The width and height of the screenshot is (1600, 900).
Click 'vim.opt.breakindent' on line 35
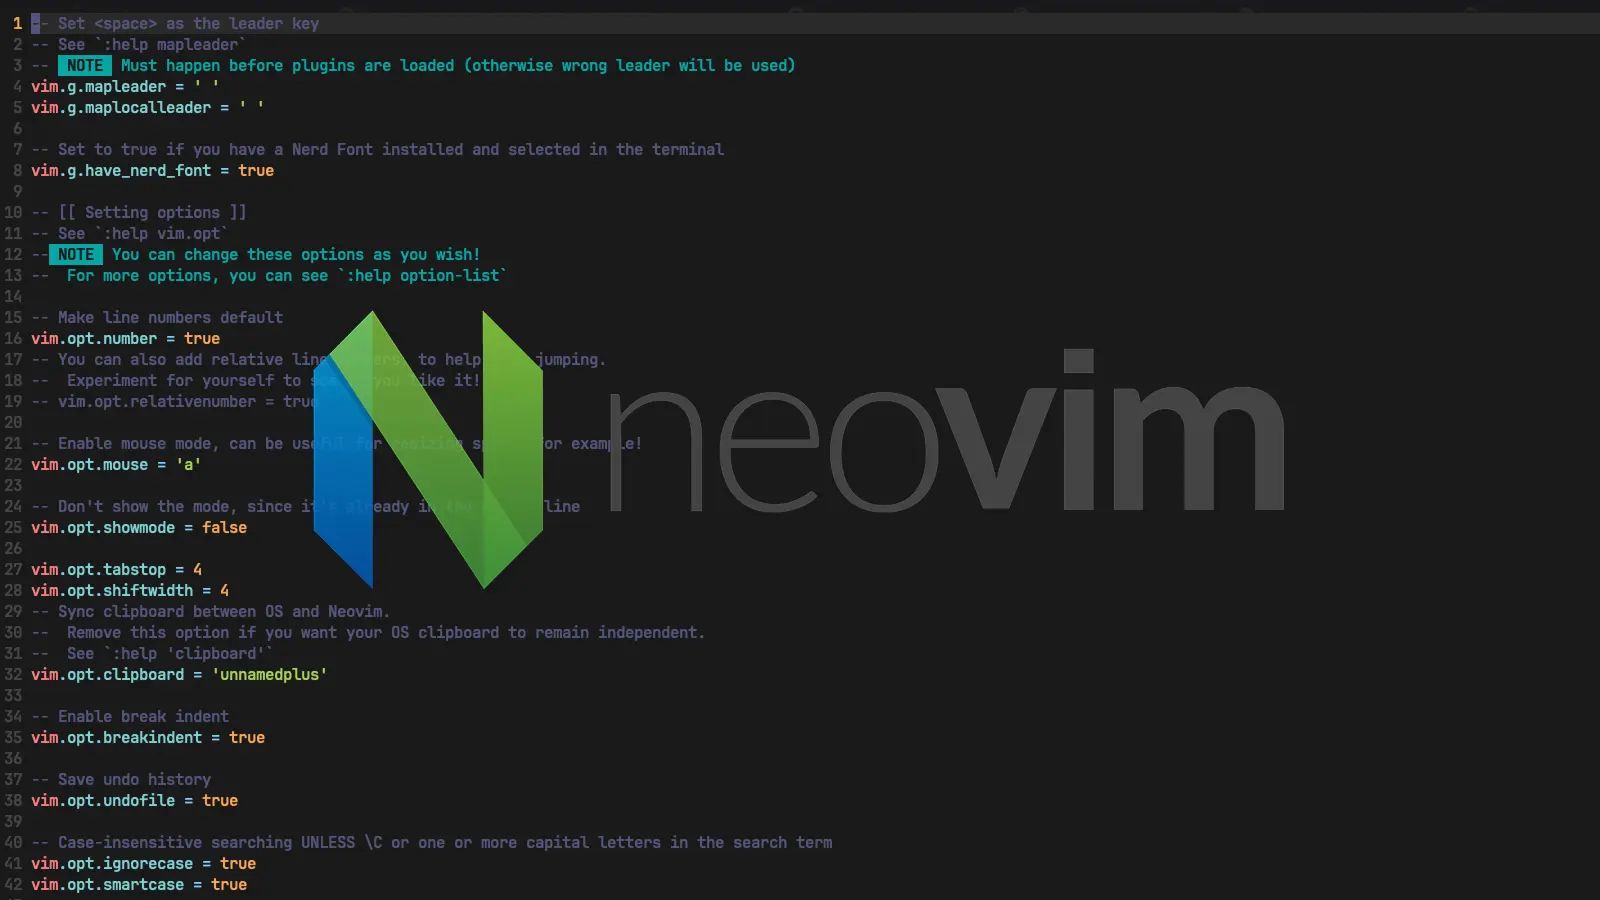tap(116, 737)
